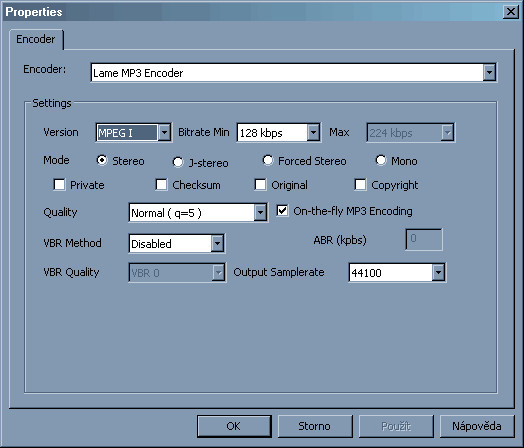The width and height of the screenshot is (524, 448).
Task: Click the Version label
Action: pyautogui.click(x=61, y=132)
